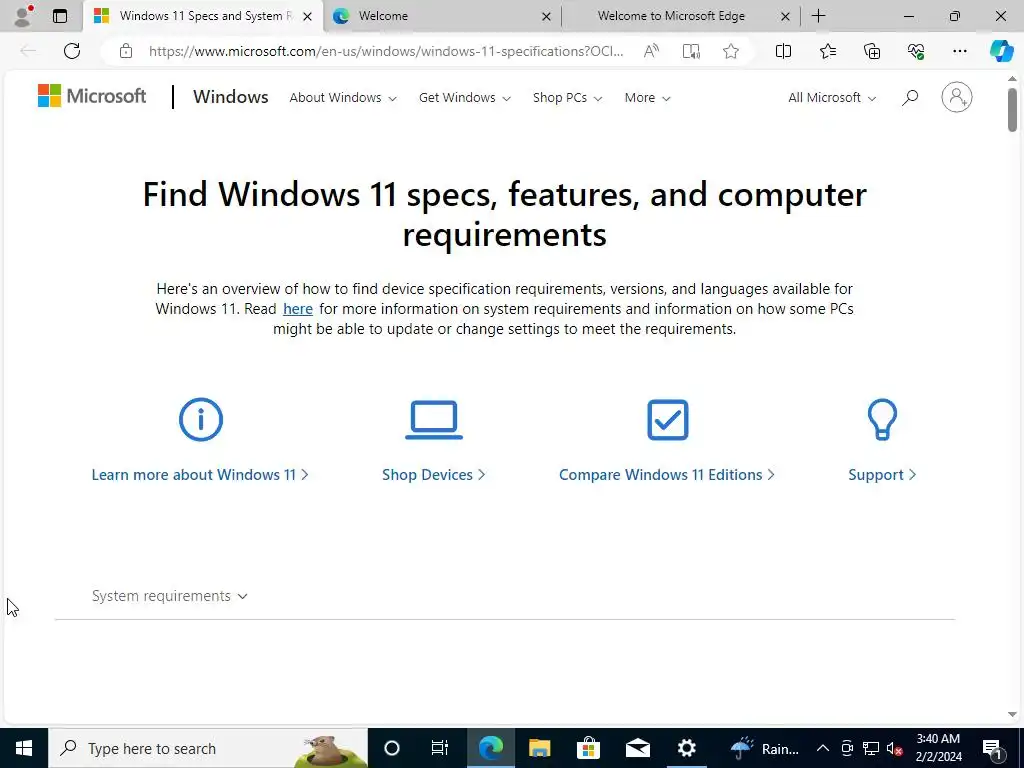Click the taskbar search box

click(208, 748)
